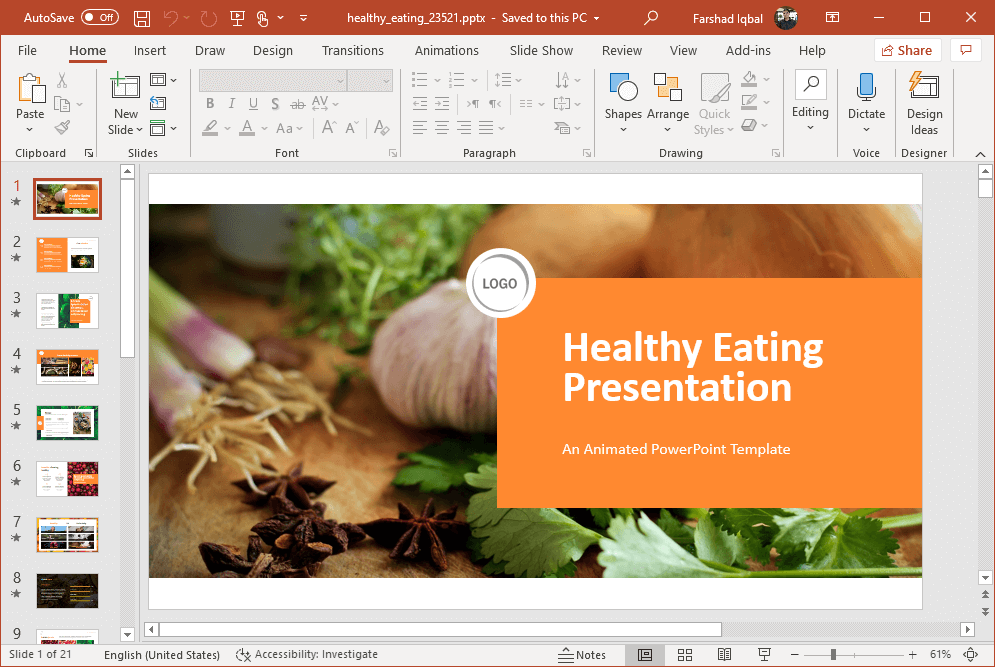Insert a New Slide icon
This screenshot has width=995, height=667.
pos(125,90)
